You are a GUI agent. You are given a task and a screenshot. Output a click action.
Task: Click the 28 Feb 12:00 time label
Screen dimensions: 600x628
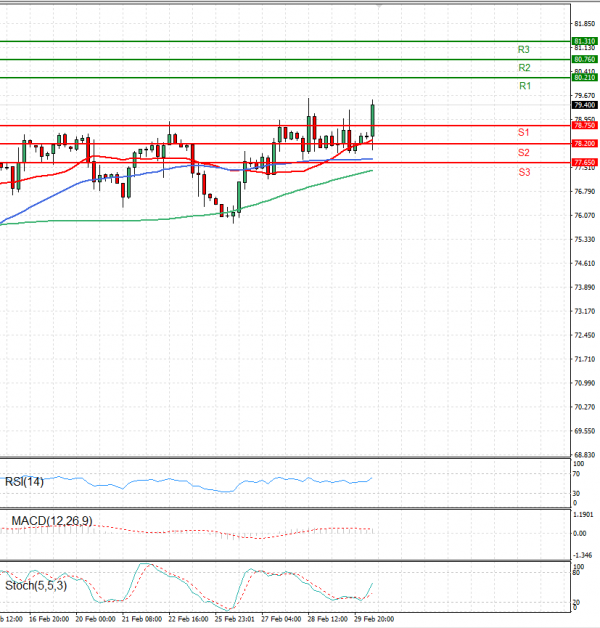pyautogui.click(x=328, y=619)
